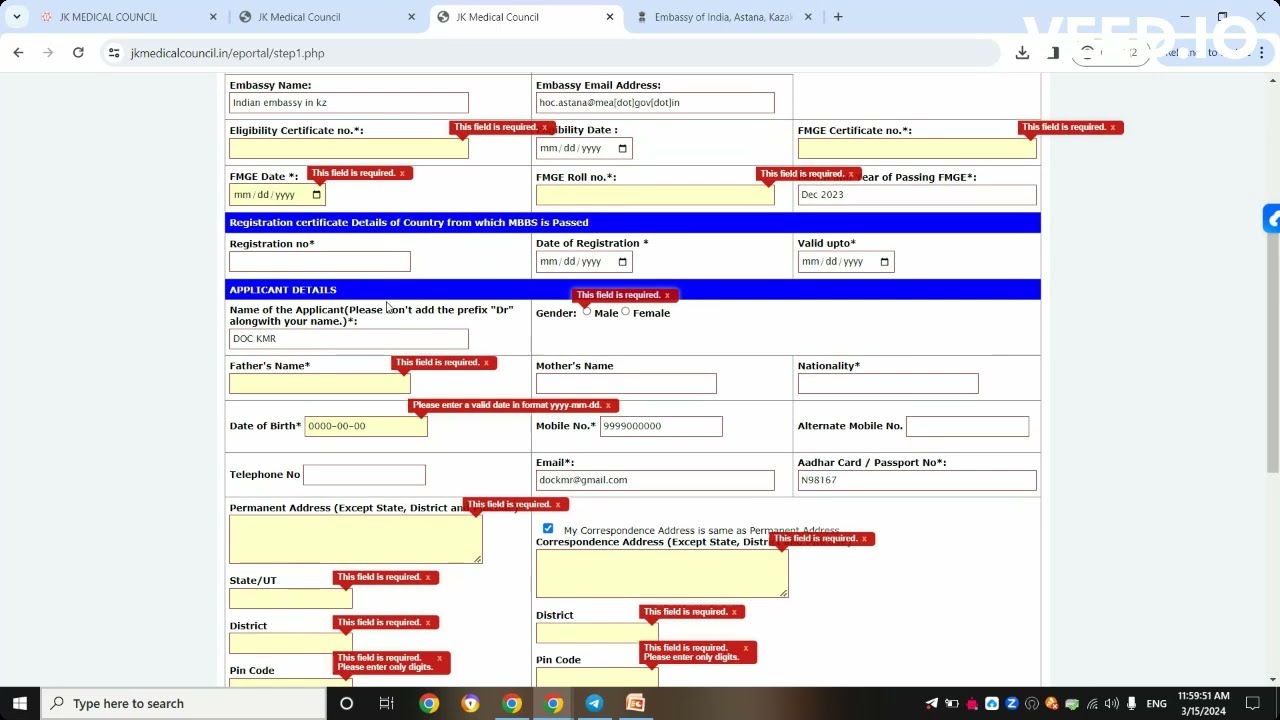Click the Registration no field
The height and width of the screenshot is (720, 1280).
(x=320, y=262)
